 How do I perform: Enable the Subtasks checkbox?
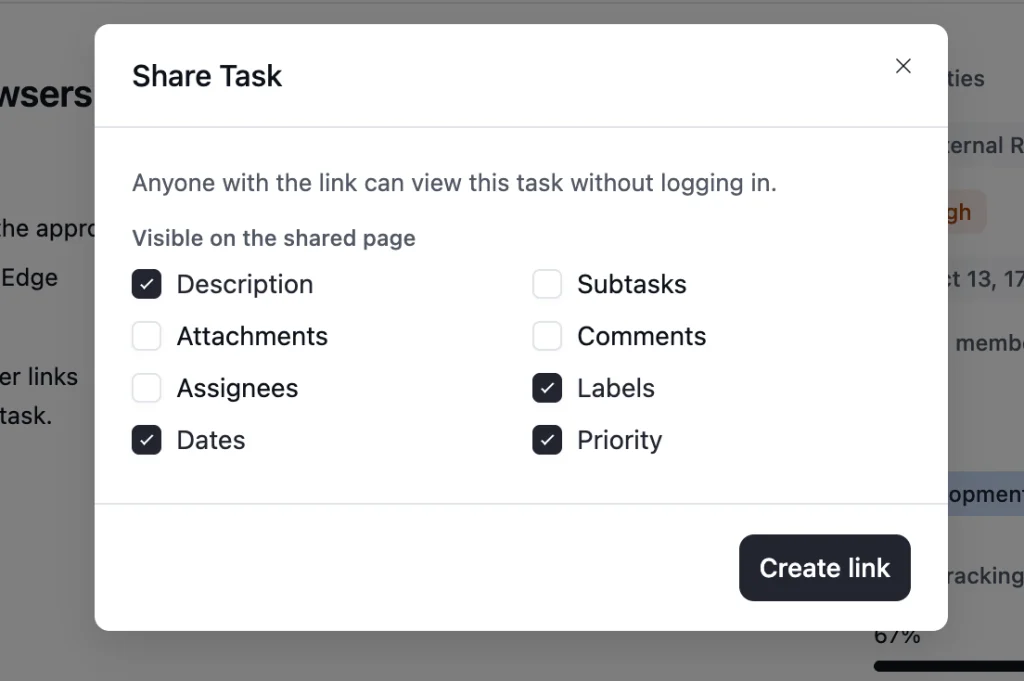point(547,284)
